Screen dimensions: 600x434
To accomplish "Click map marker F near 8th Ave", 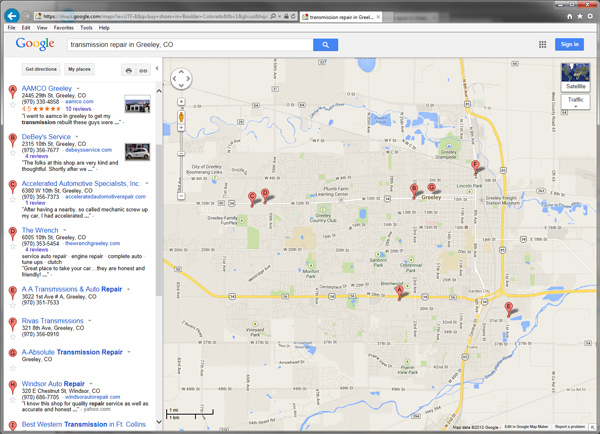I will tap(475, 168).
